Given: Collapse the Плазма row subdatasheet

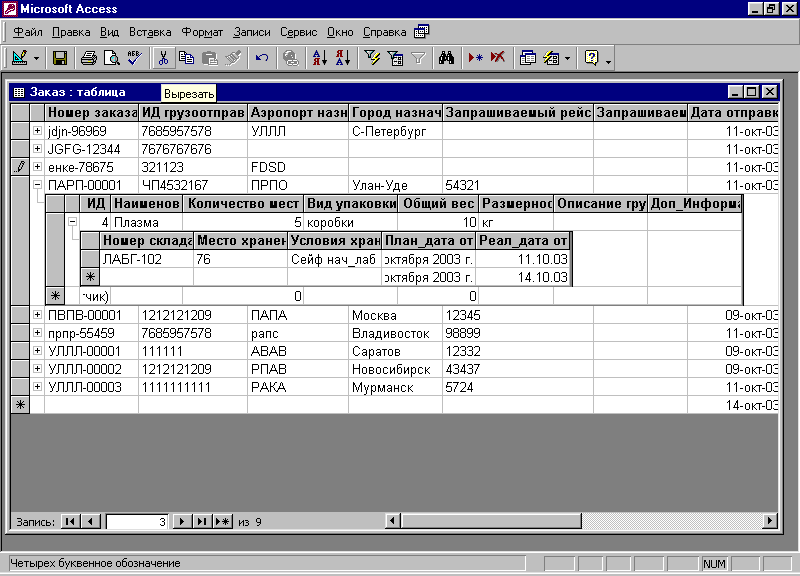Looking at the screenshot, I should [72, 221].
